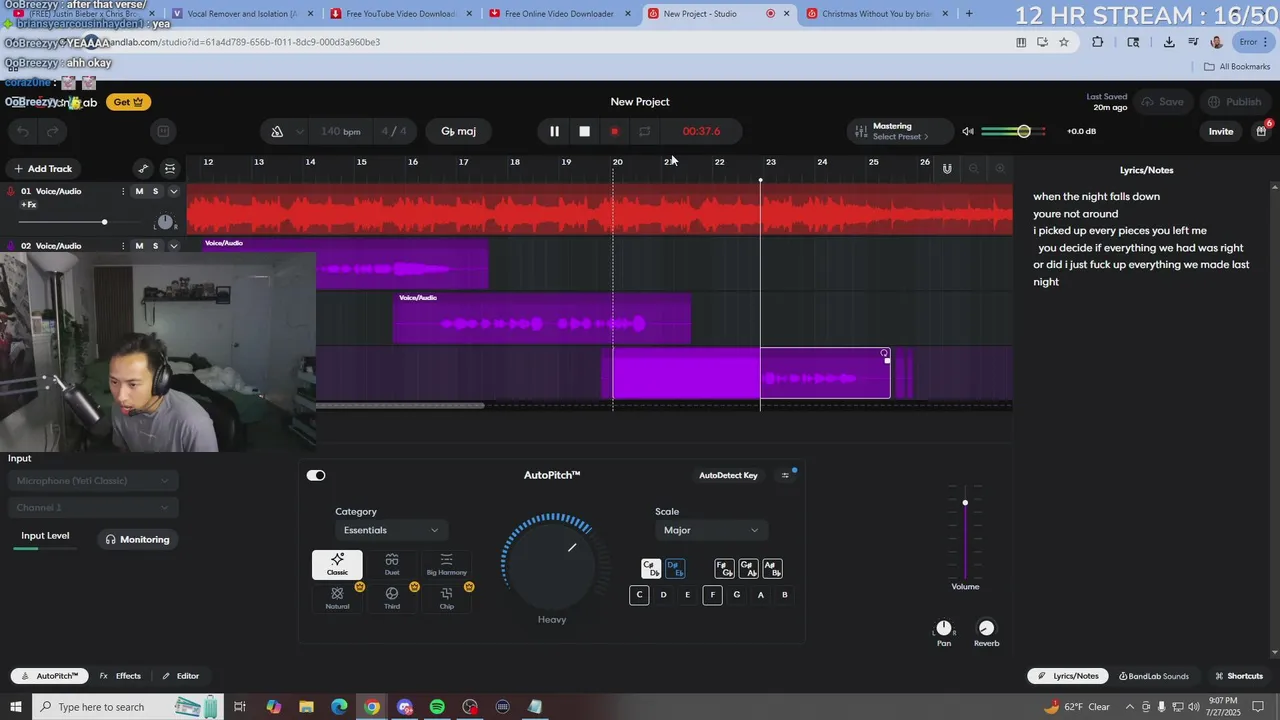This screenshot has height=720, width=1280.
Task: Zoom out the timeline magnifier
Action: 973,169
